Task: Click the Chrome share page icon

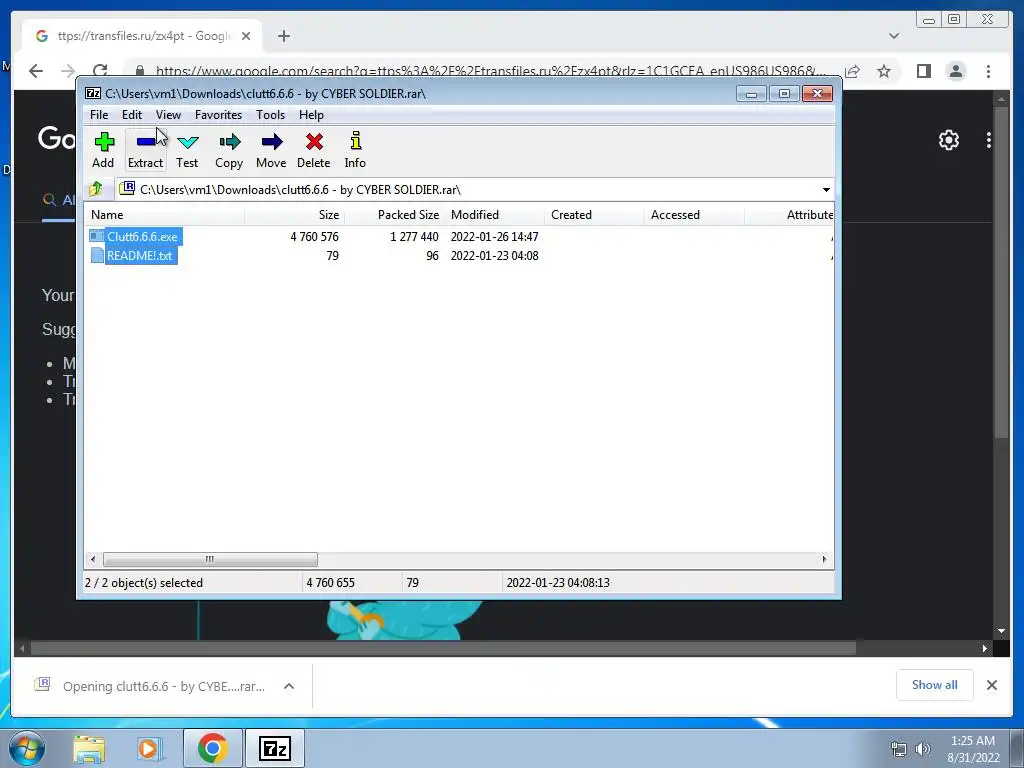Action: point(852,71)
